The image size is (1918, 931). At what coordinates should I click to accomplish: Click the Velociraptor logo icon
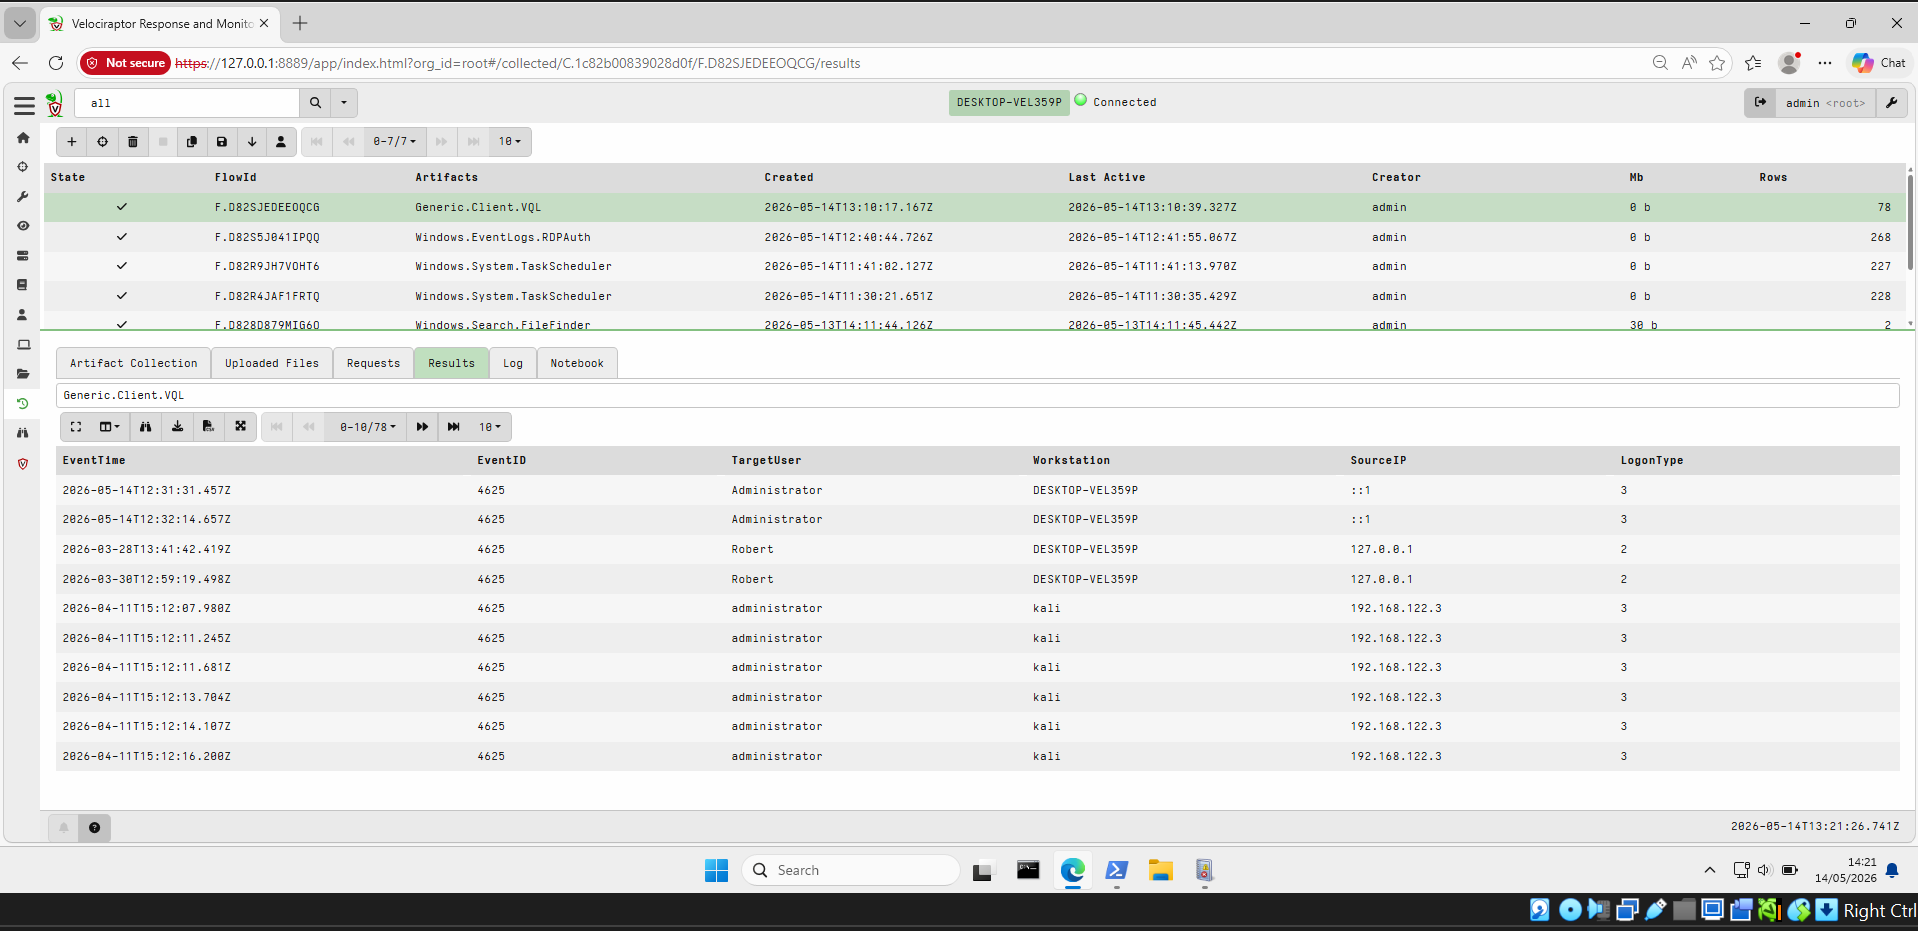pyautogui.click(x=55, y=103)
